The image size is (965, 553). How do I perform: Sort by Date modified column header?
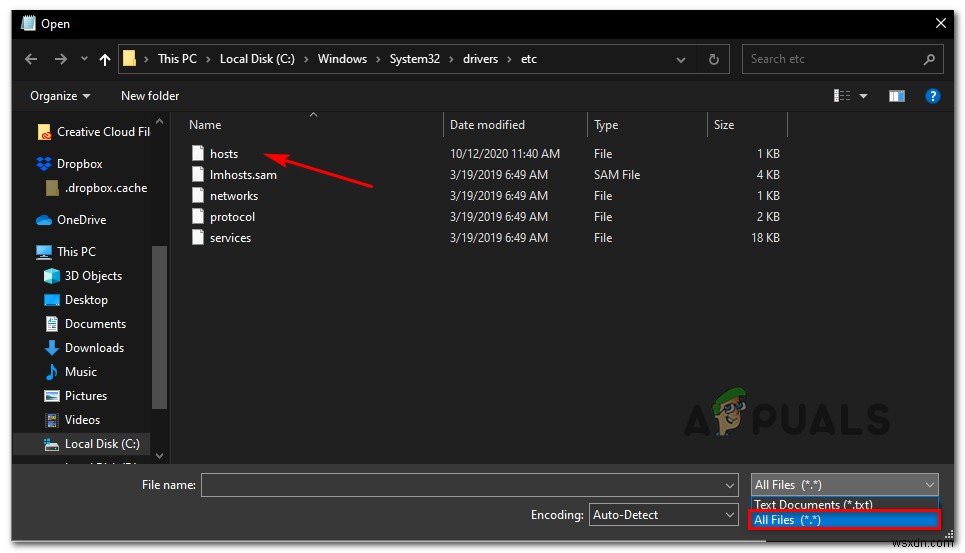[487, 125]
